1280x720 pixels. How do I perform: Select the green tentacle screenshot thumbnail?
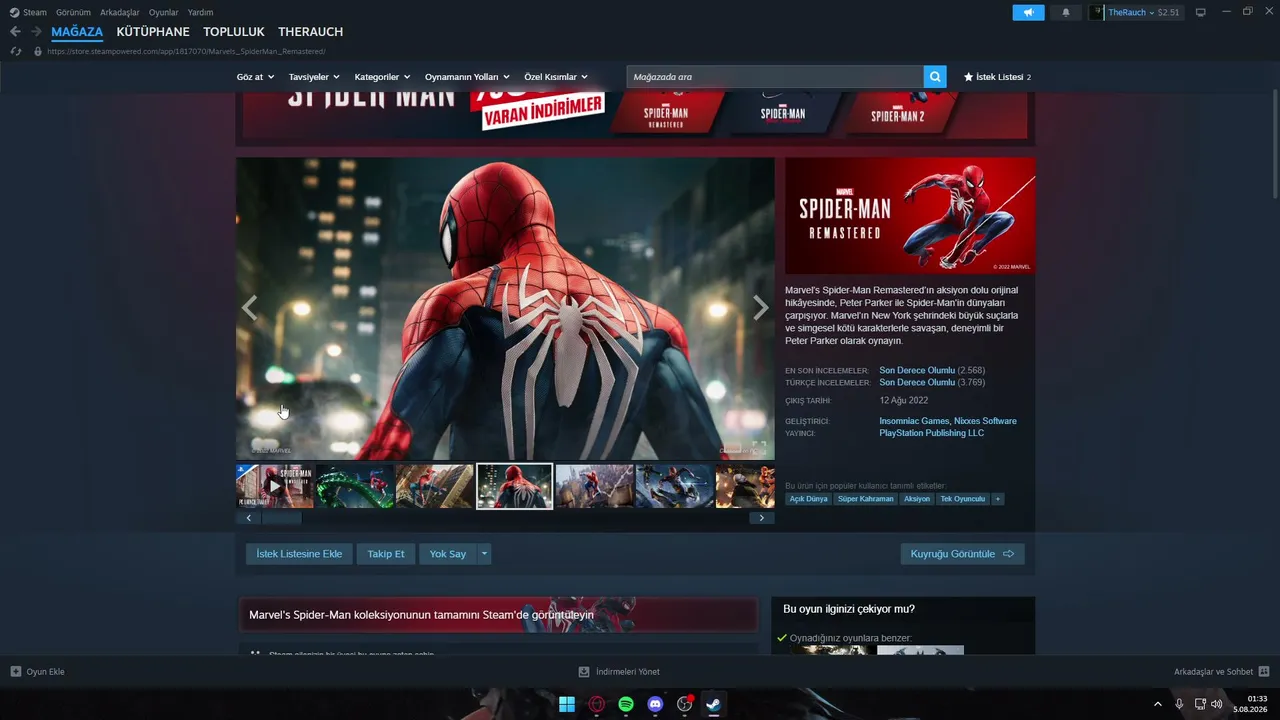(355, 486)
